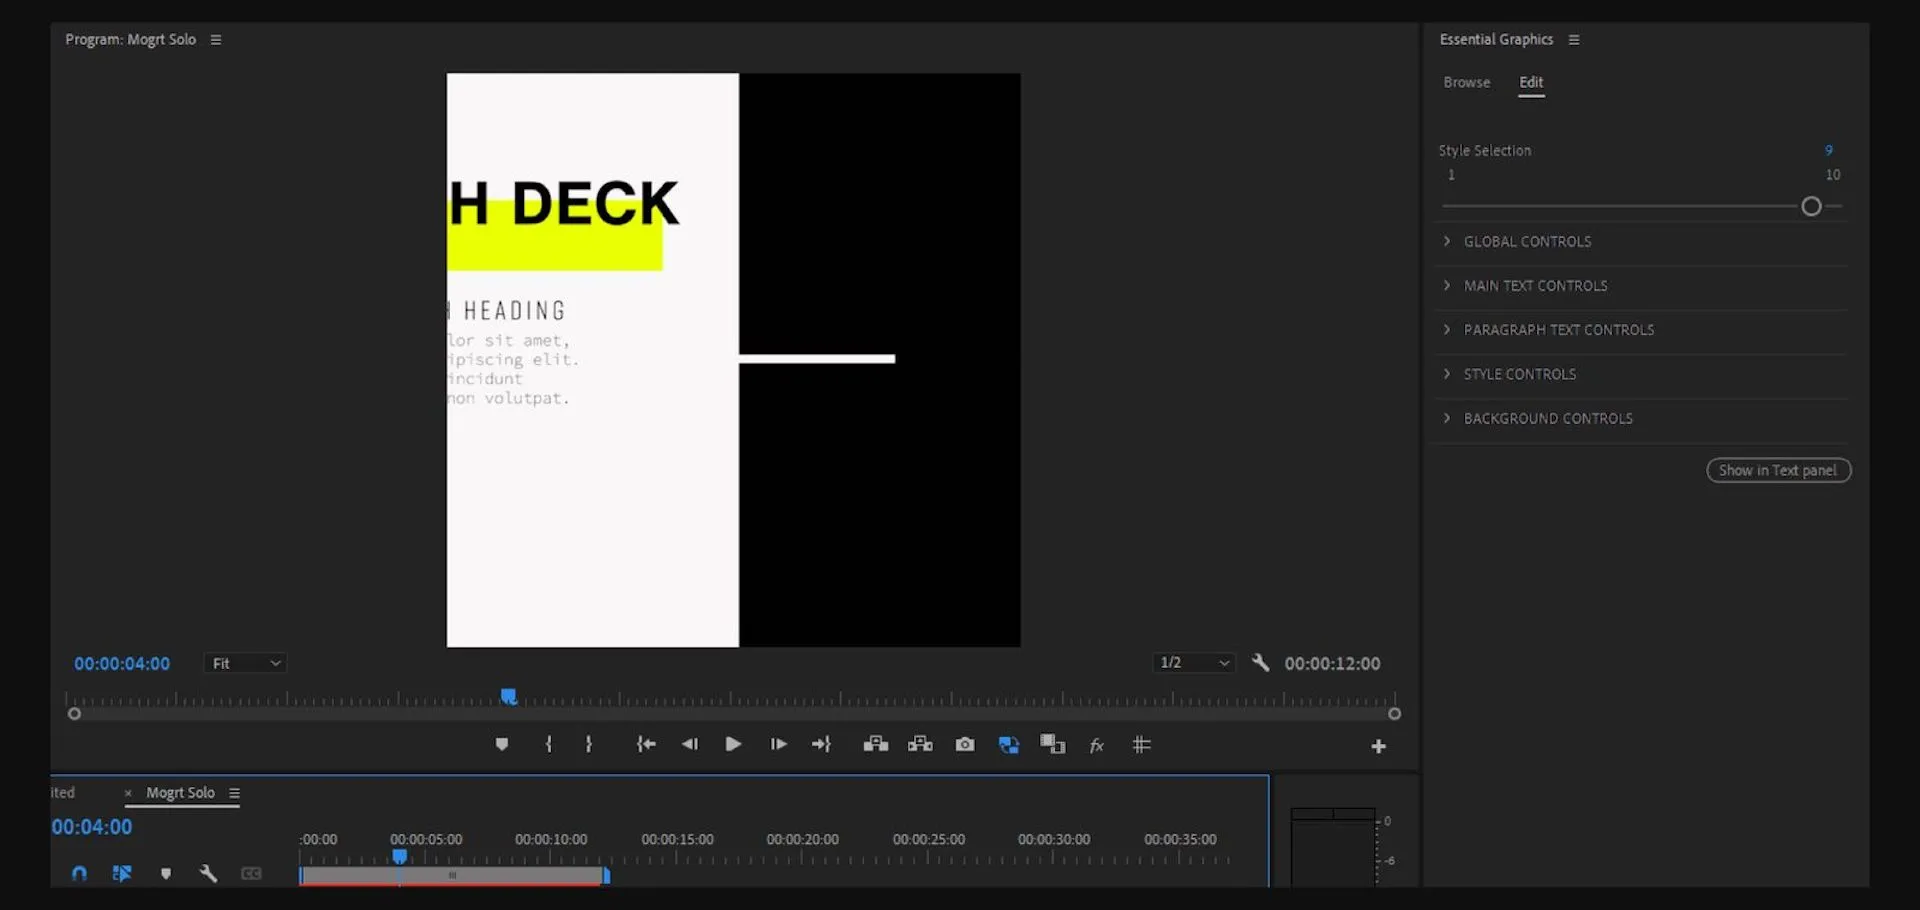Click the 00:00:04:00 playhead timecode field

[122, 664]
